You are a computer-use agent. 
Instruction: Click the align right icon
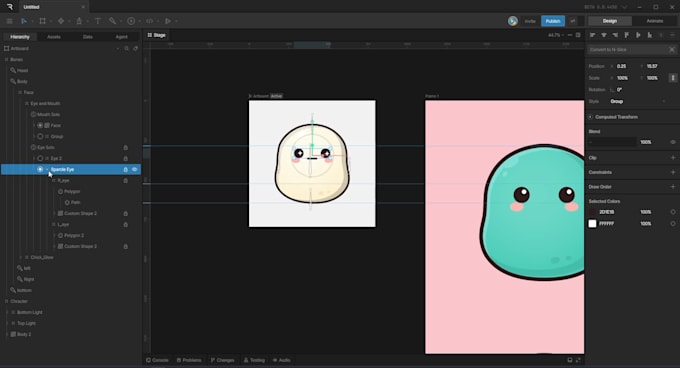[x=615, y=35]
